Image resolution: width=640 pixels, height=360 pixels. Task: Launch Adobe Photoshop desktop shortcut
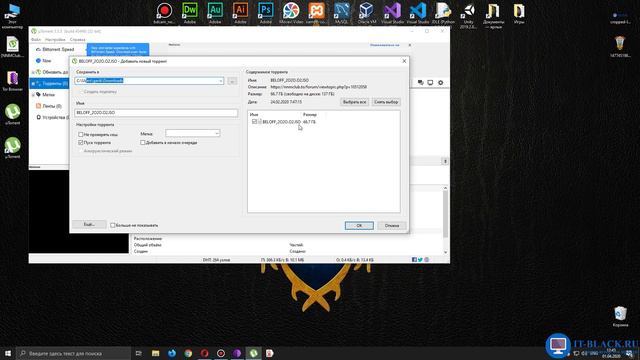pos(266,12)
